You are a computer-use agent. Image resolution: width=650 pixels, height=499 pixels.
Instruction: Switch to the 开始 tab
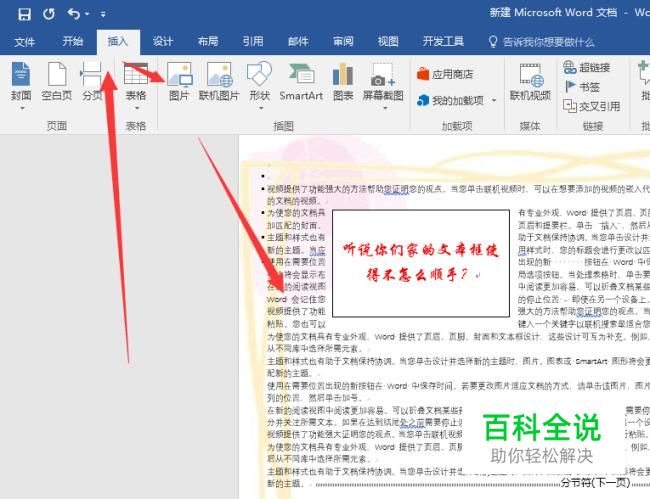[x=73, y=41]
